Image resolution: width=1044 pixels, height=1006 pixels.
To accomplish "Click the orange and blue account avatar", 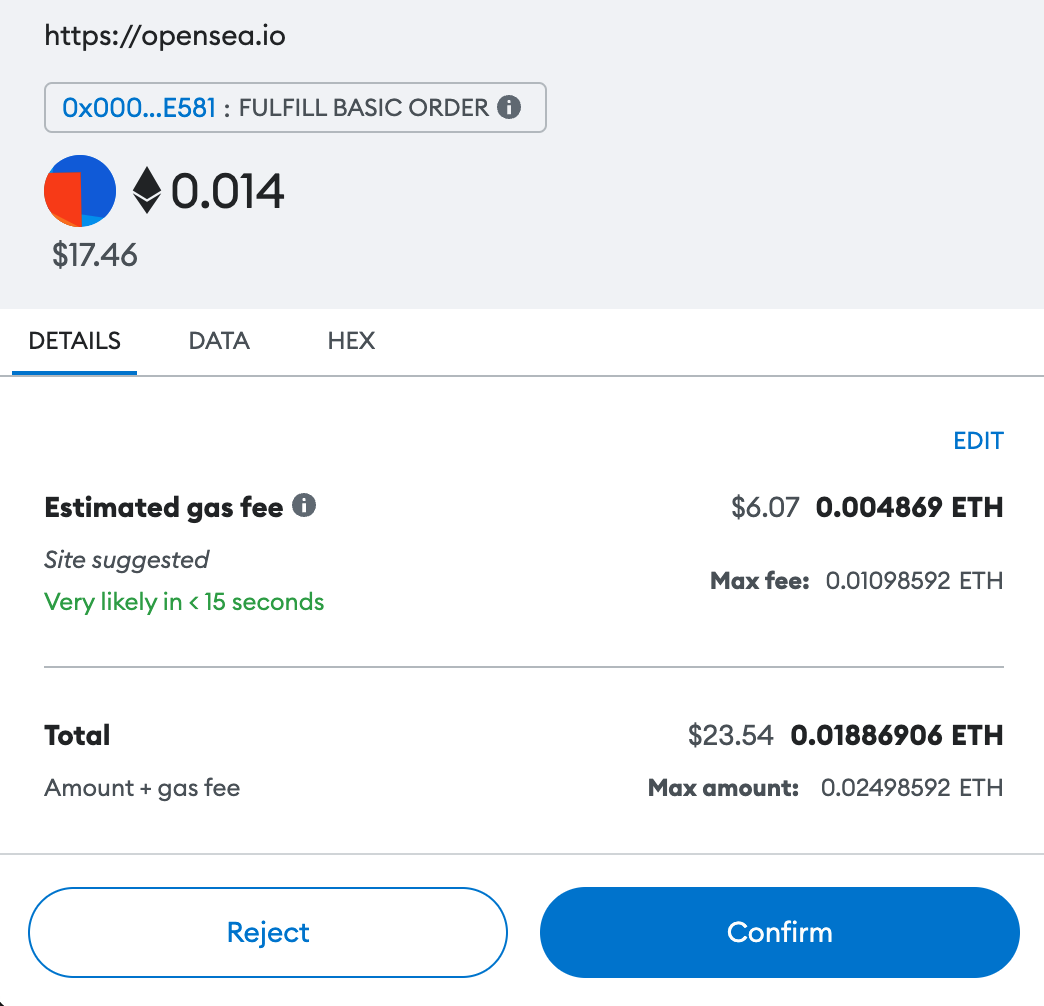I will pos(80,191).
